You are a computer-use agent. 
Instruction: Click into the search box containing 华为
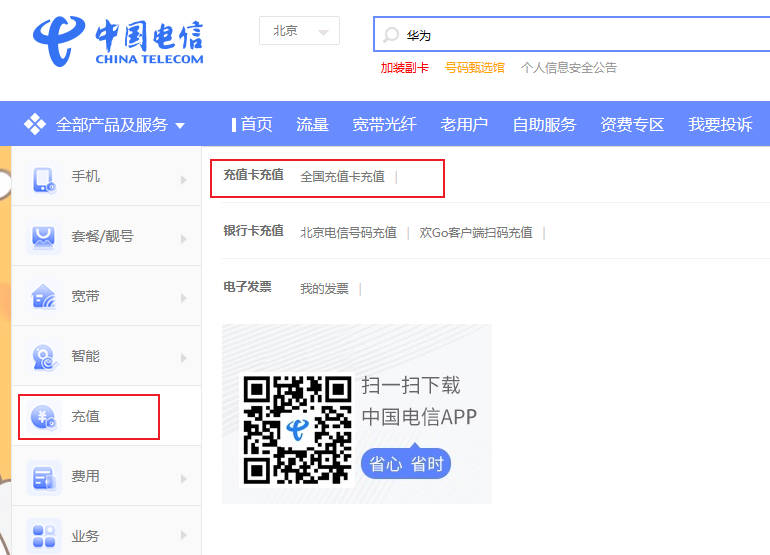(572, 34)
